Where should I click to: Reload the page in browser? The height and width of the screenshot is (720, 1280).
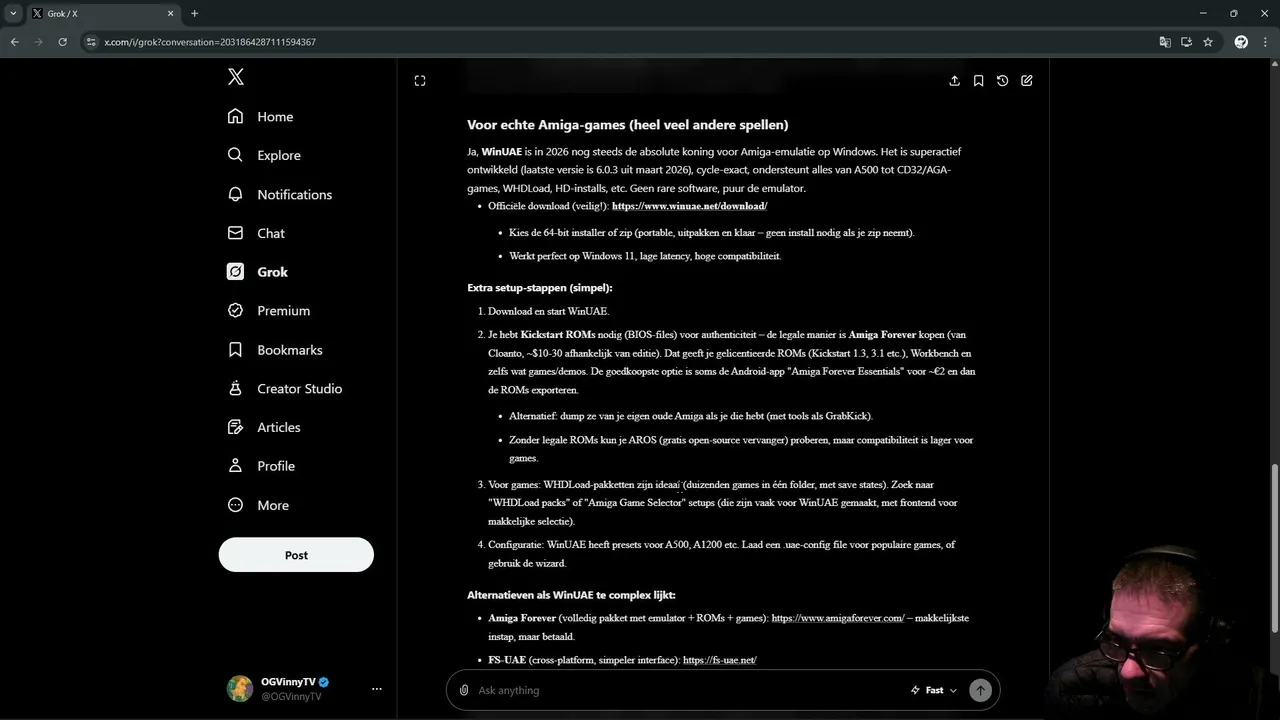pyautogui.click(x=62, y=42)
